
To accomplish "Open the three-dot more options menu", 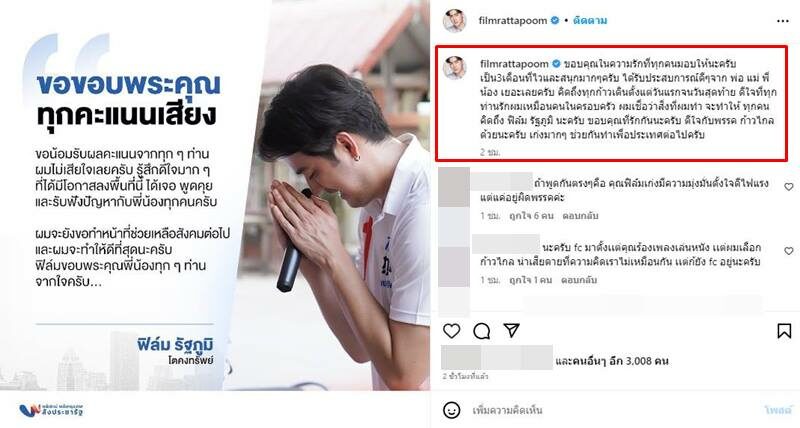I will tap(783, 21).
